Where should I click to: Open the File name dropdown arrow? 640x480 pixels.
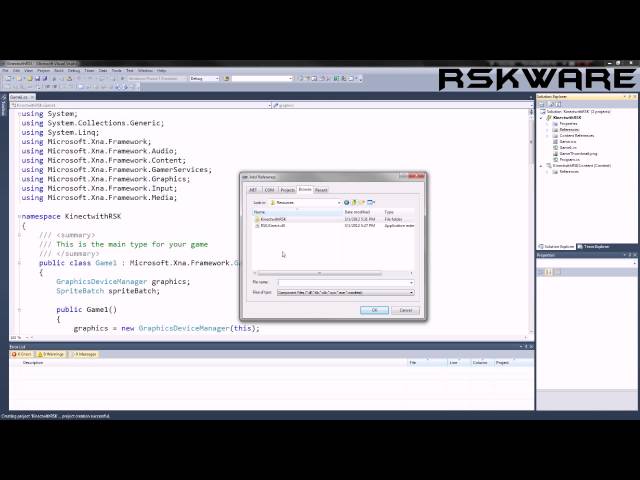point(411,282)
